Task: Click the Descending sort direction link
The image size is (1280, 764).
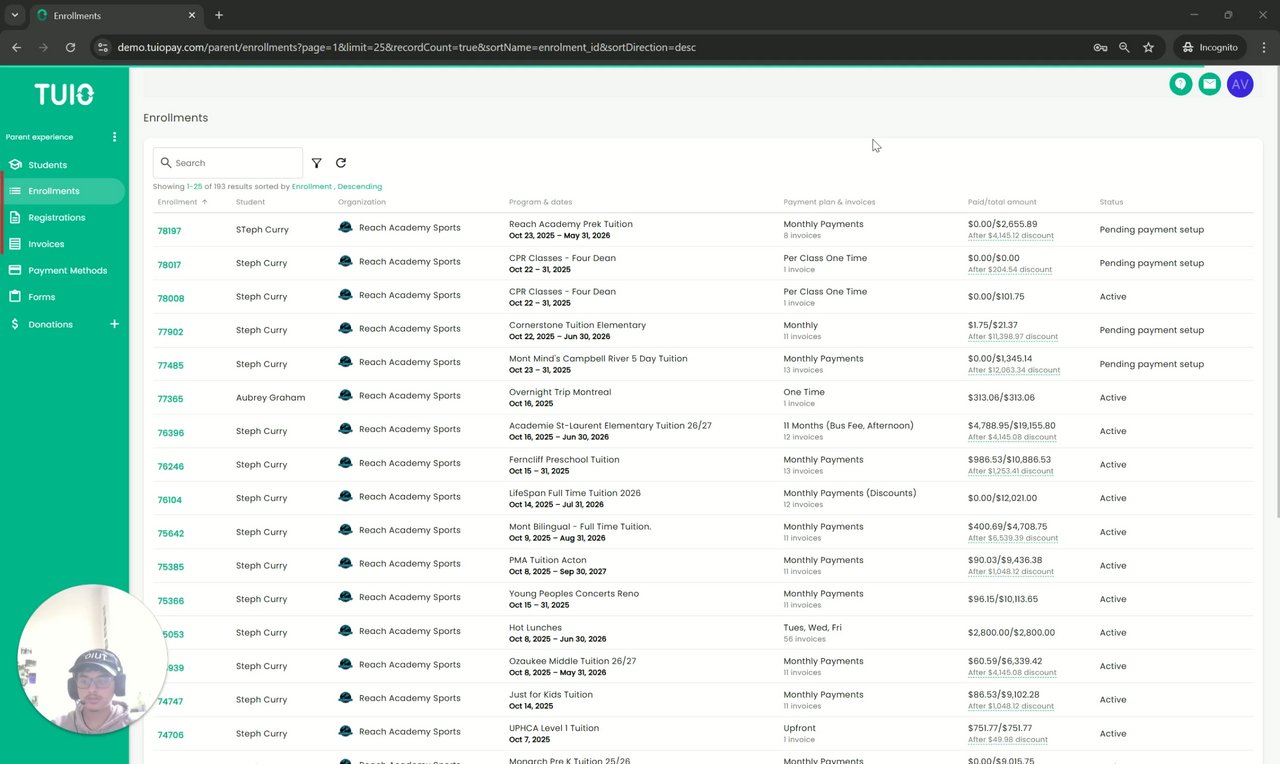Action: 360,187
